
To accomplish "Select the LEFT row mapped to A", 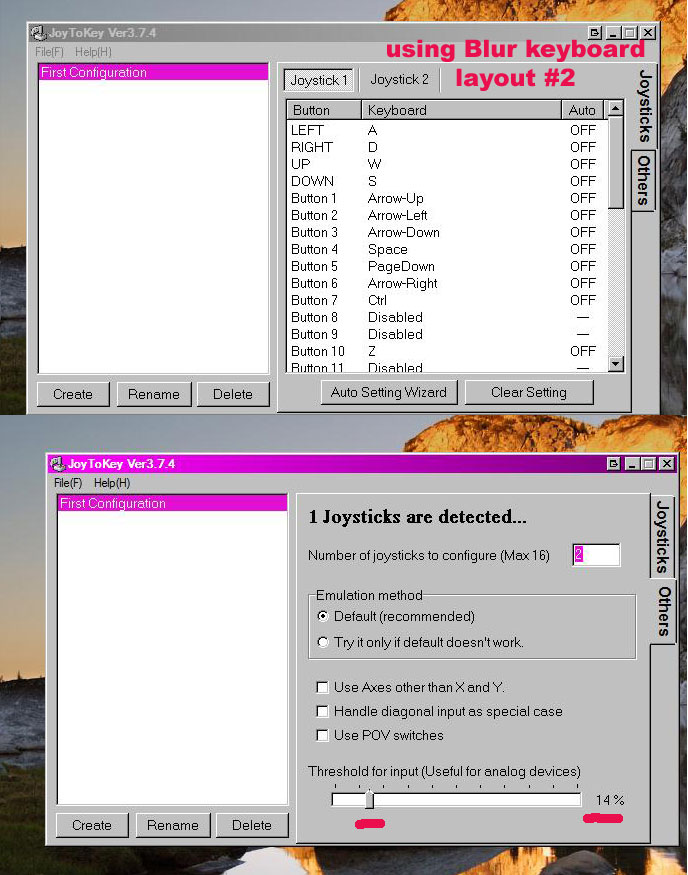I will point(446,130).
